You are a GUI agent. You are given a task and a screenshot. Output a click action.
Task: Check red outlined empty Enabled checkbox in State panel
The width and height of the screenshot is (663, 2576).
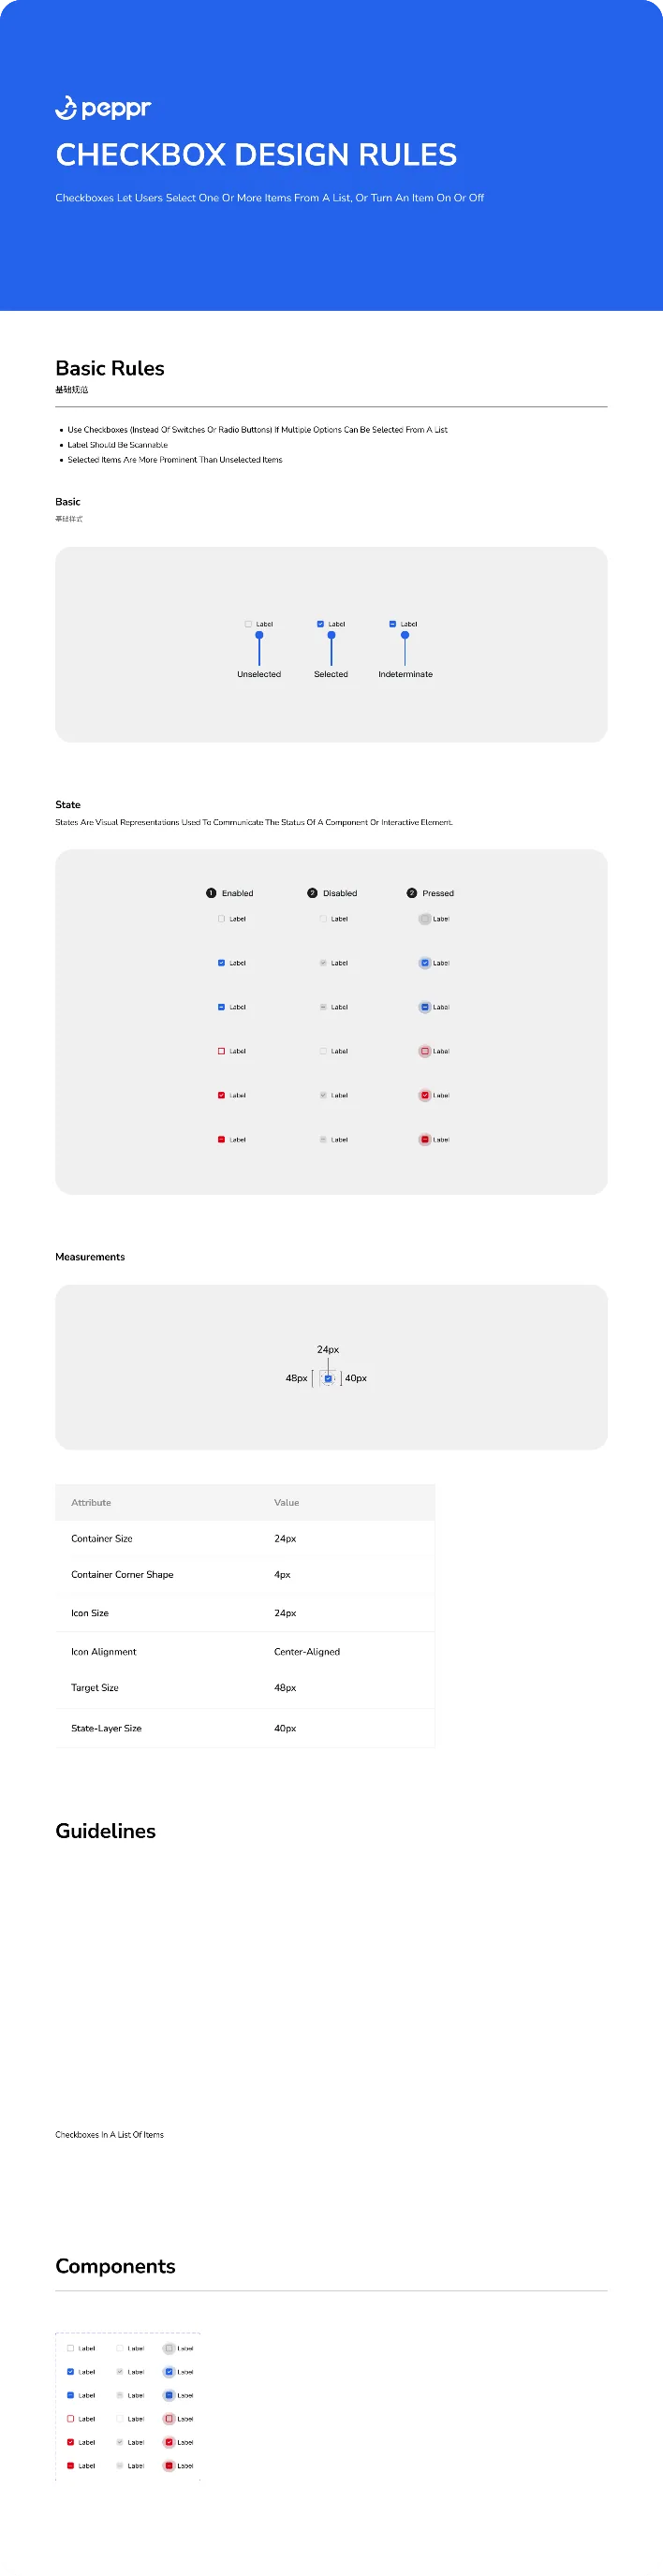(x=221, y=1051)
